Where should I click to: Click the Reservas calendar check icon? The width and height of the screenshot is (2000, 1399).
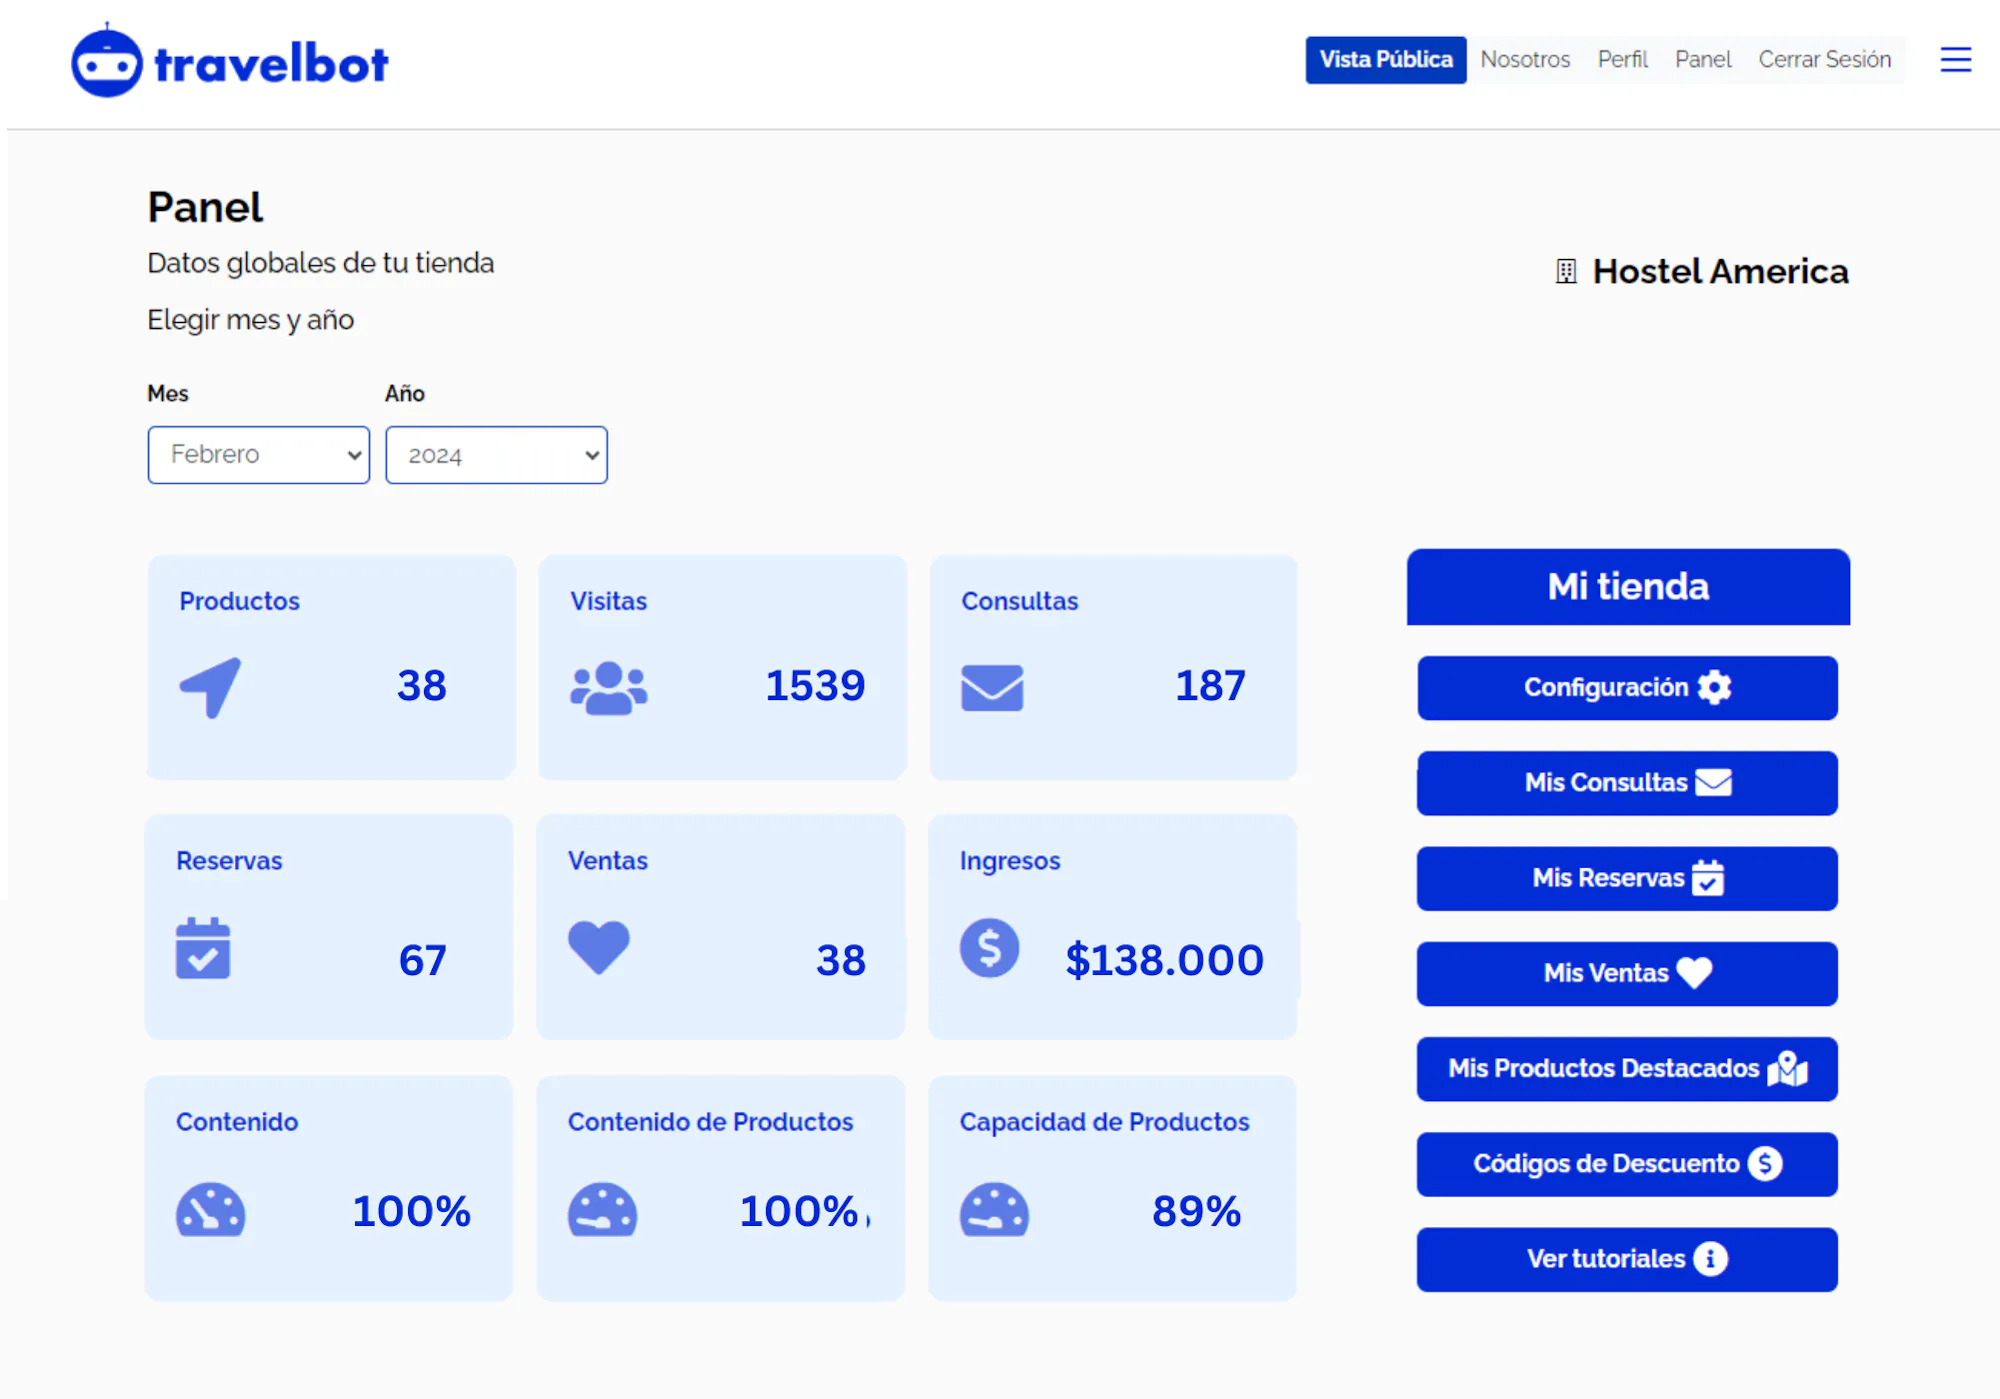coord(203,948)
